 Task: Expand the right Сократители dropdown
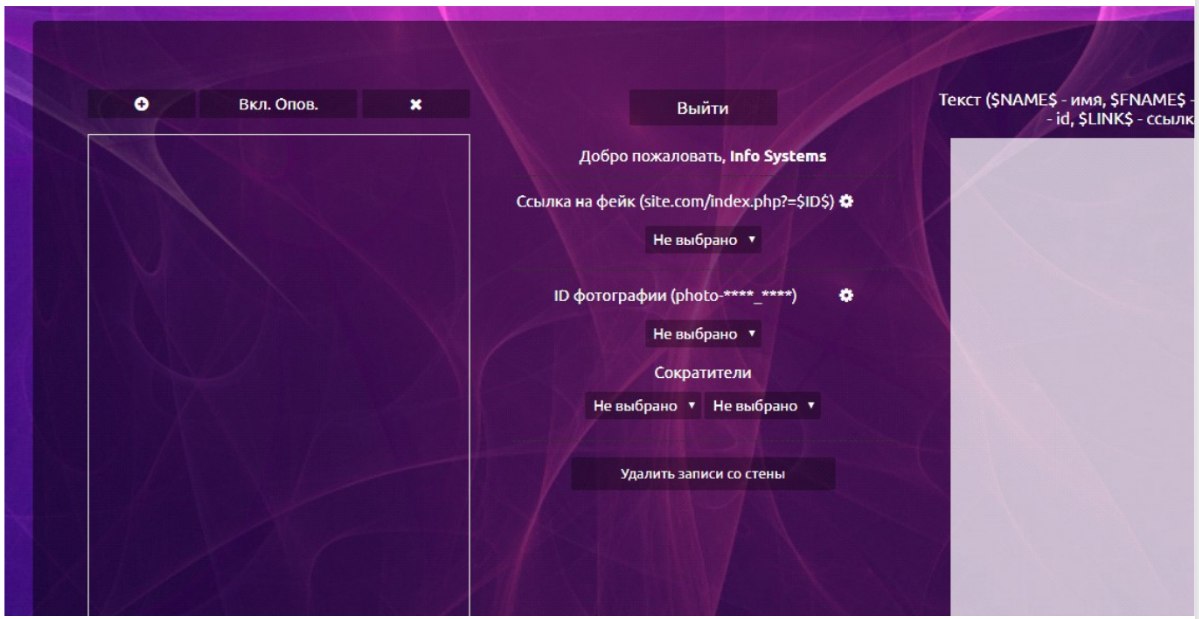tap(761, 406)
